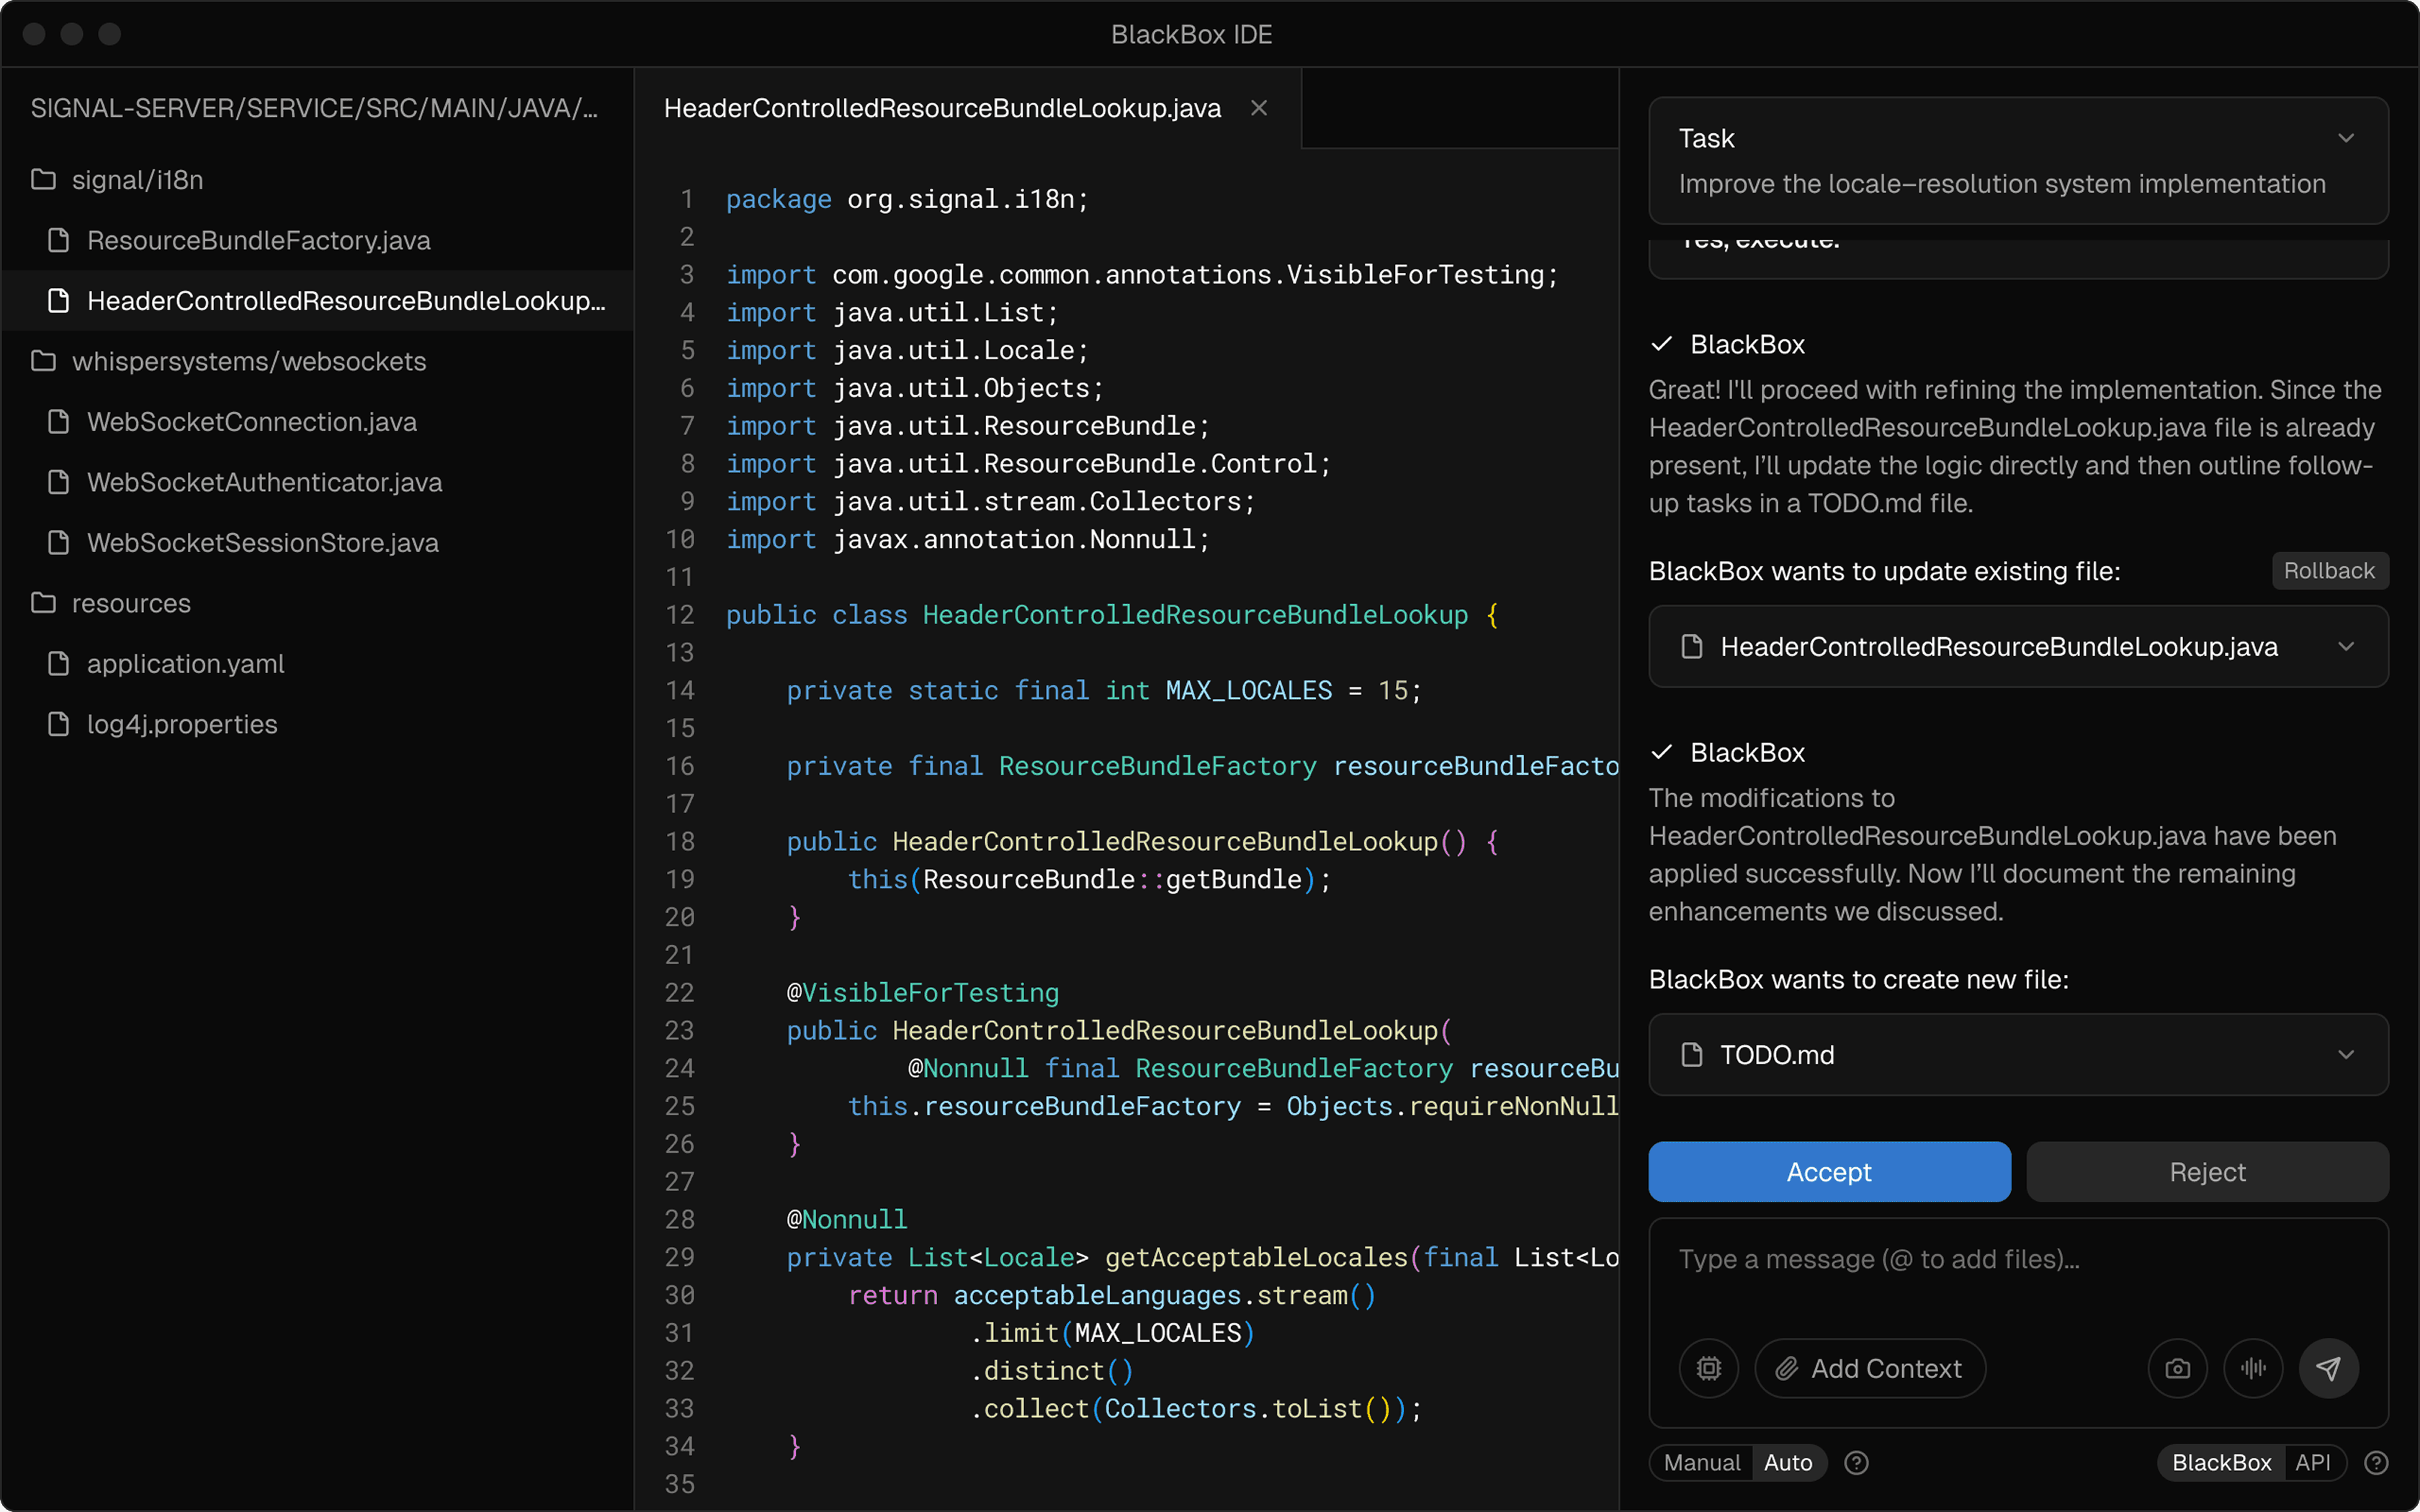This screenshot has width=2420, height=1512.
Task: Select Auto mode toggle
Action: [x=1787, y=1463]
